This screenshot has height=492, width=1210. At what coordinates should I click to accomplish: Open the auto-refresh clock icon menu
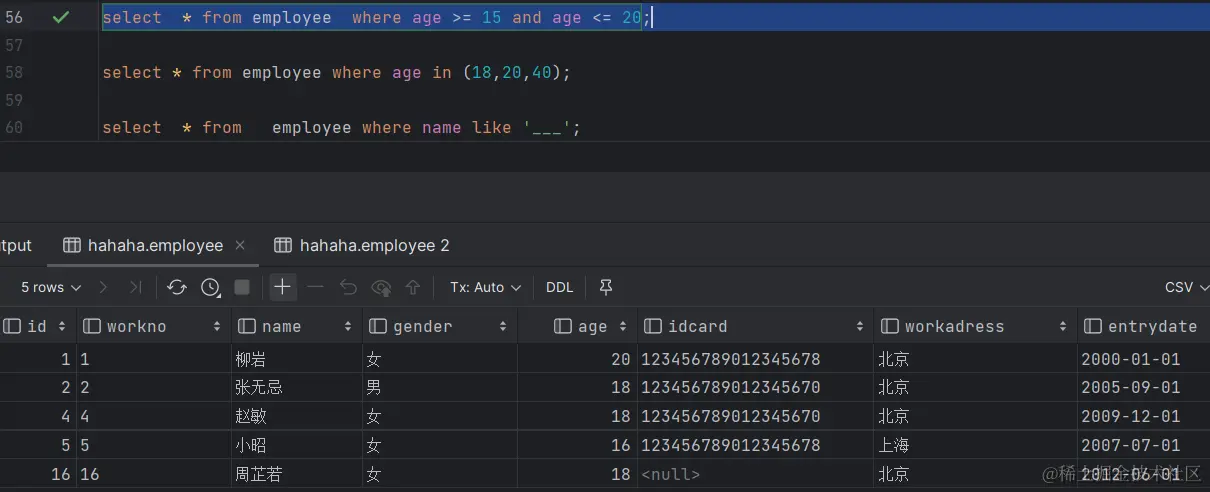click(210, 287)
